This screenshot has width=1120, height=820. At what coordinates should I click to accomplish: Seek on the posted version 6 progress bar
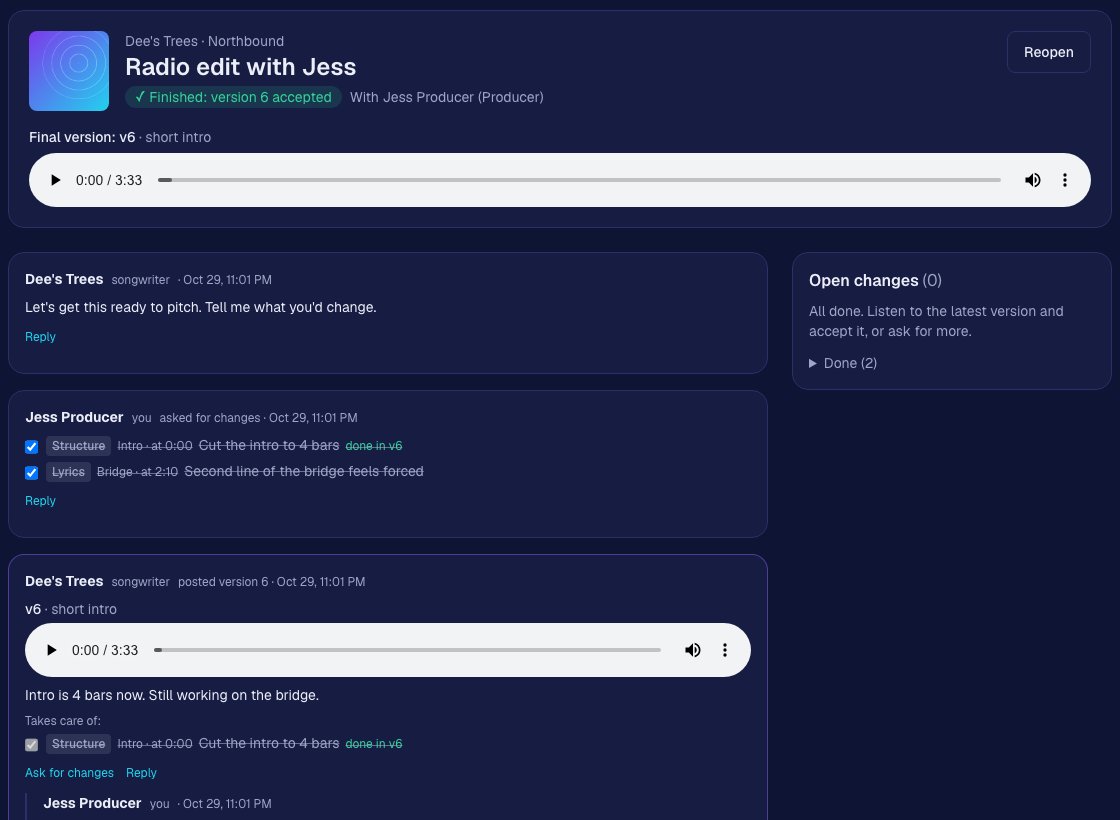(x=407, y=650)
